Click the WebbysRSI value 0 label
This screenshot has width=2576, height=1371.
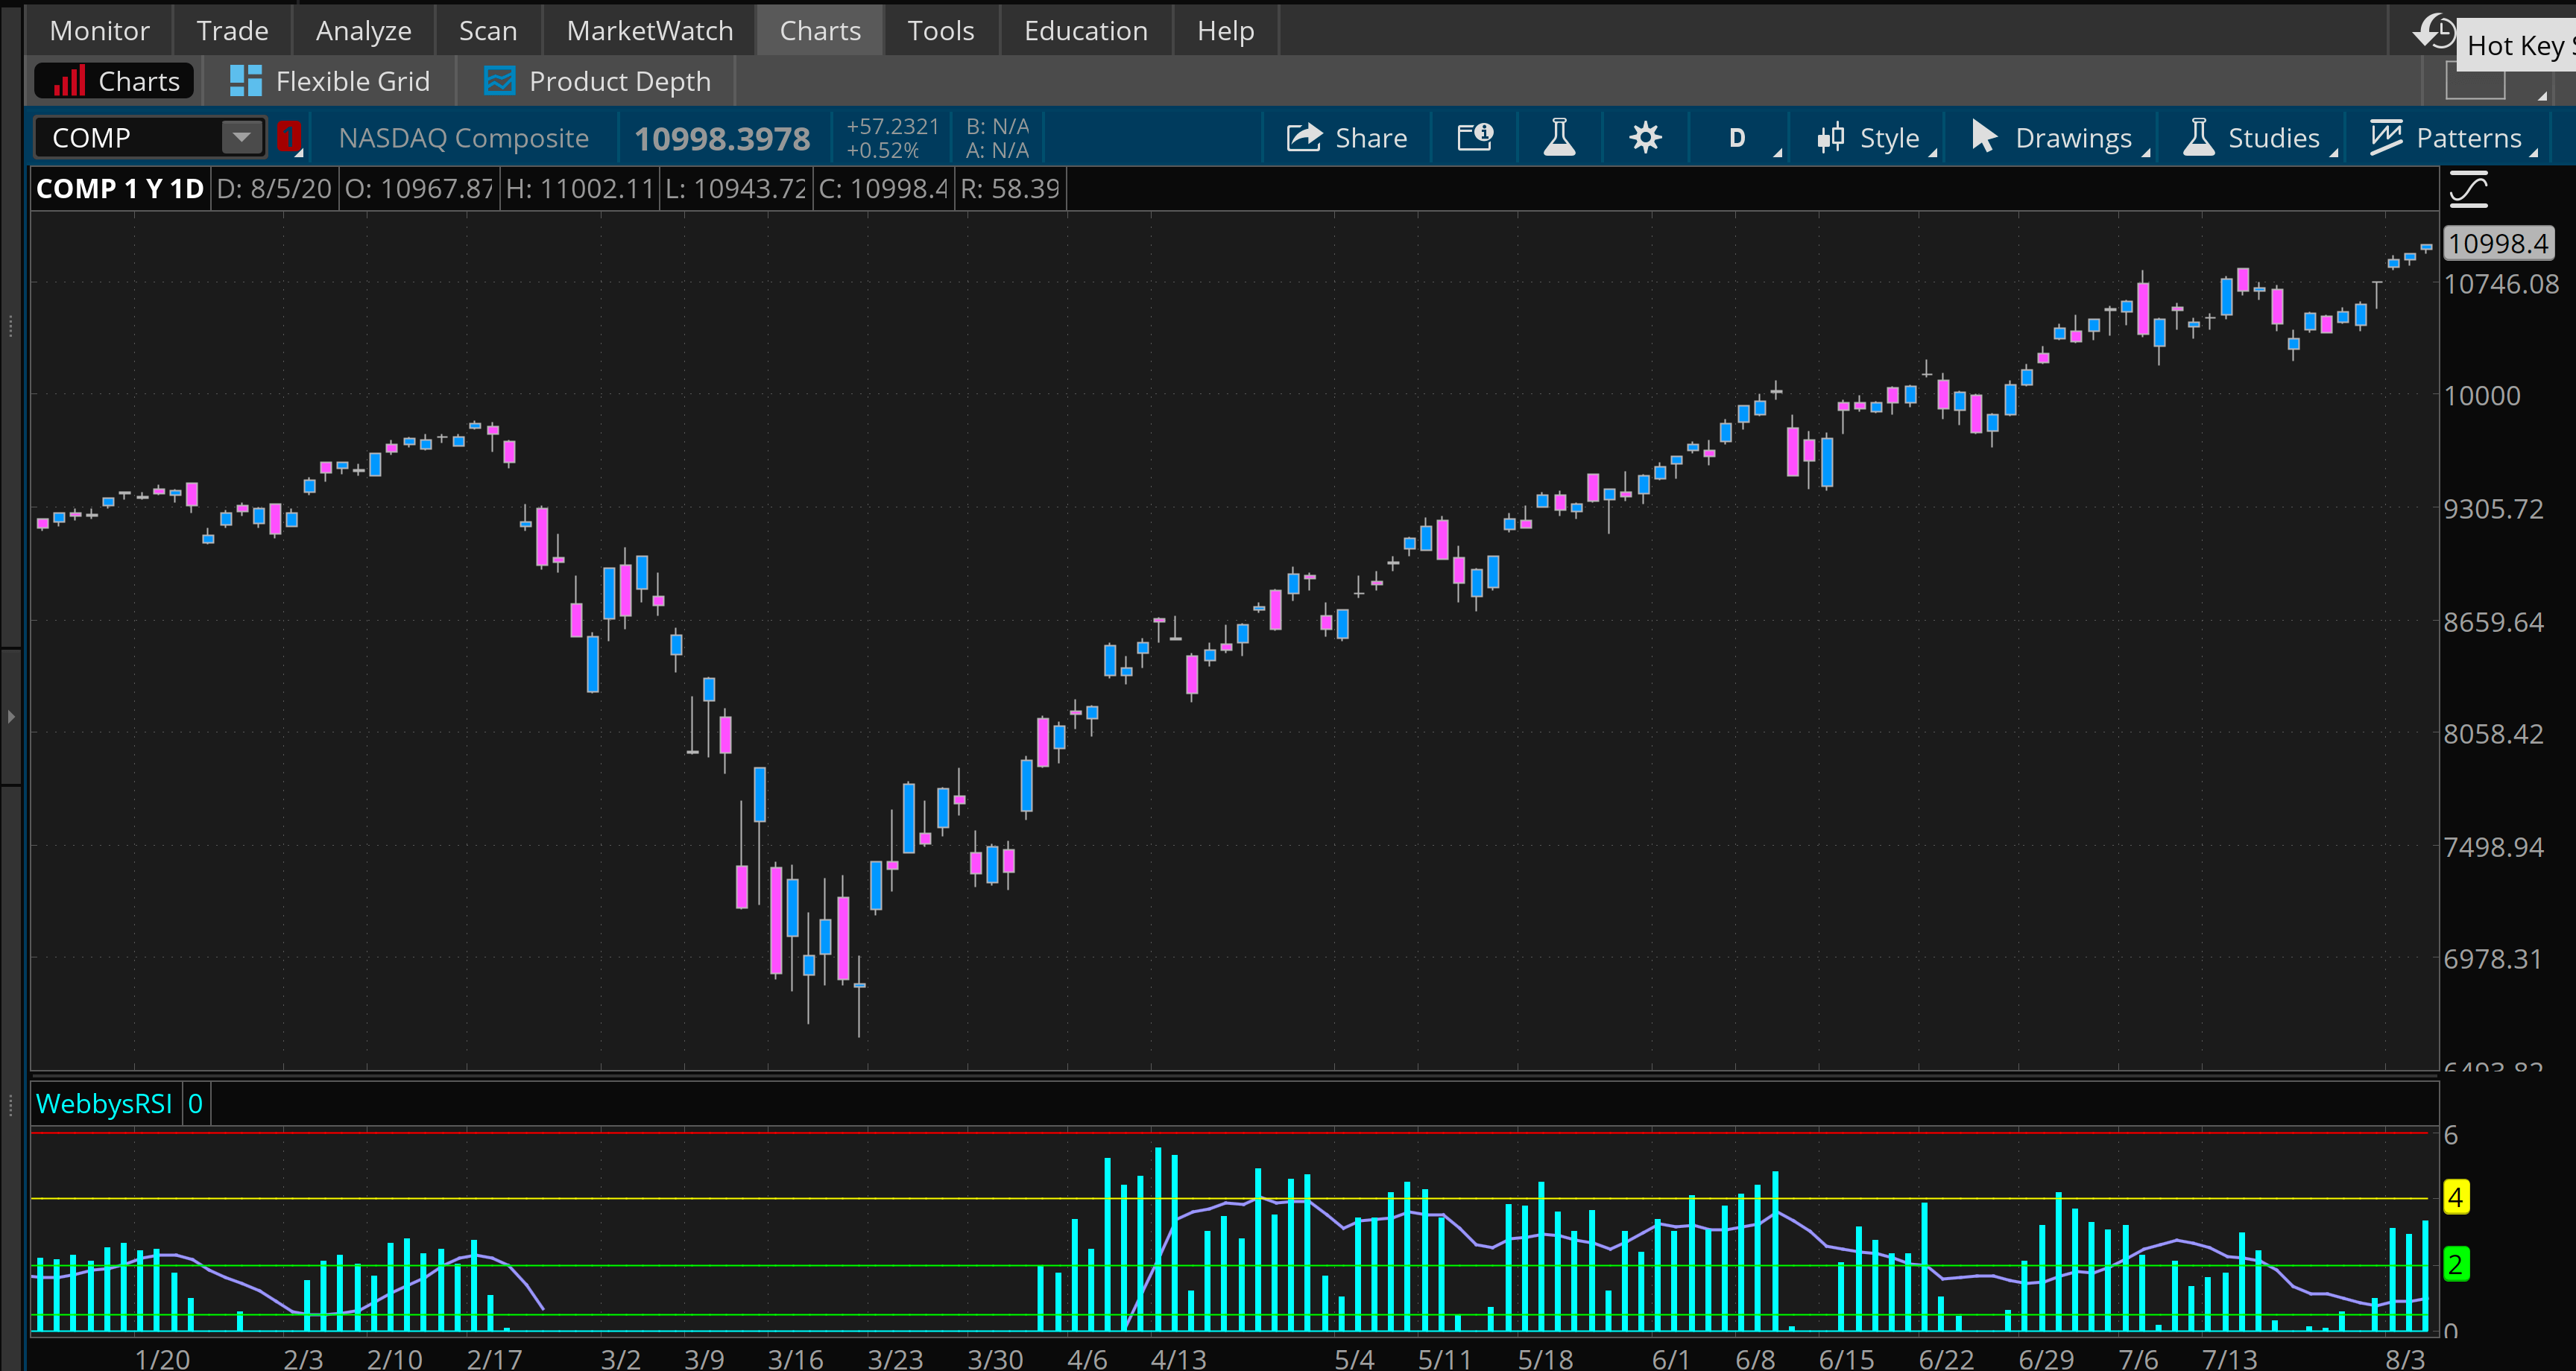(x=195, y=1103)
